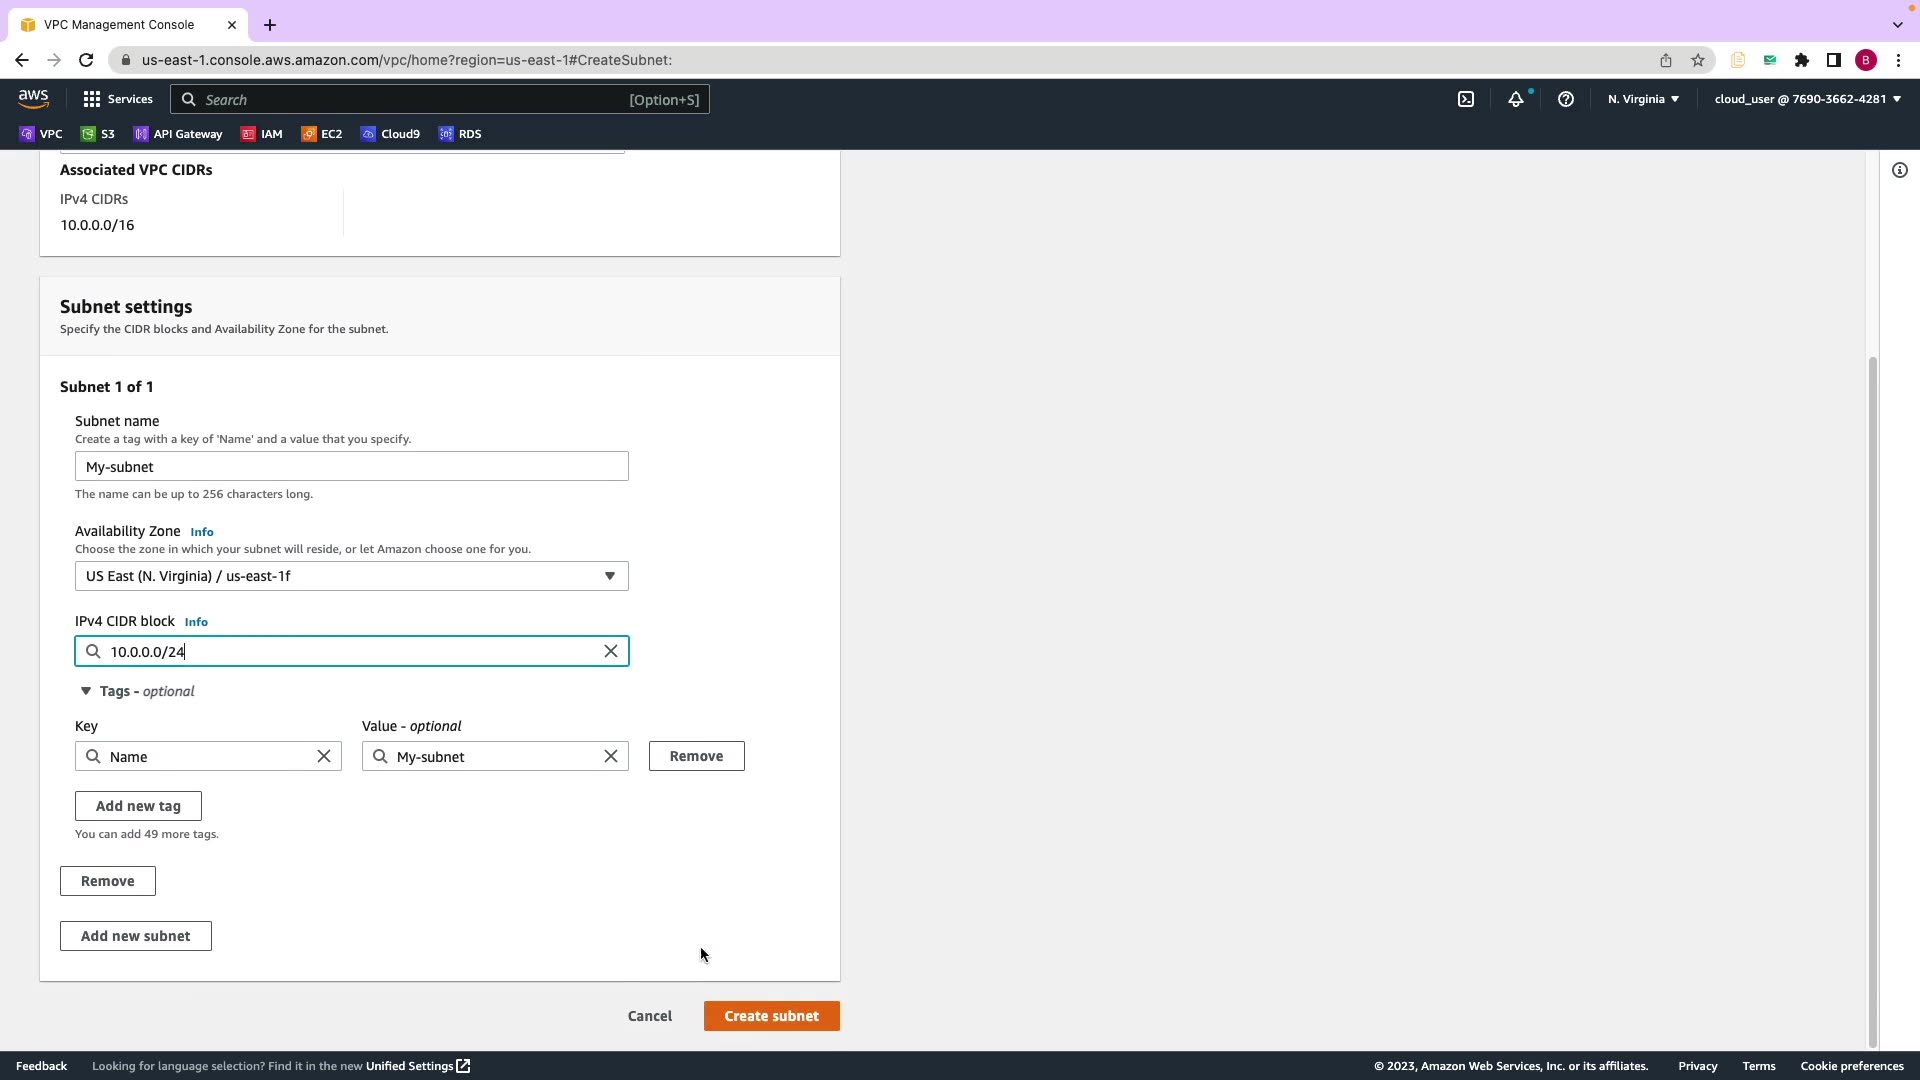Screen dimensions: 1920x1080
Task: Click the help question mark icon
Action: (x=1566, y=99)
